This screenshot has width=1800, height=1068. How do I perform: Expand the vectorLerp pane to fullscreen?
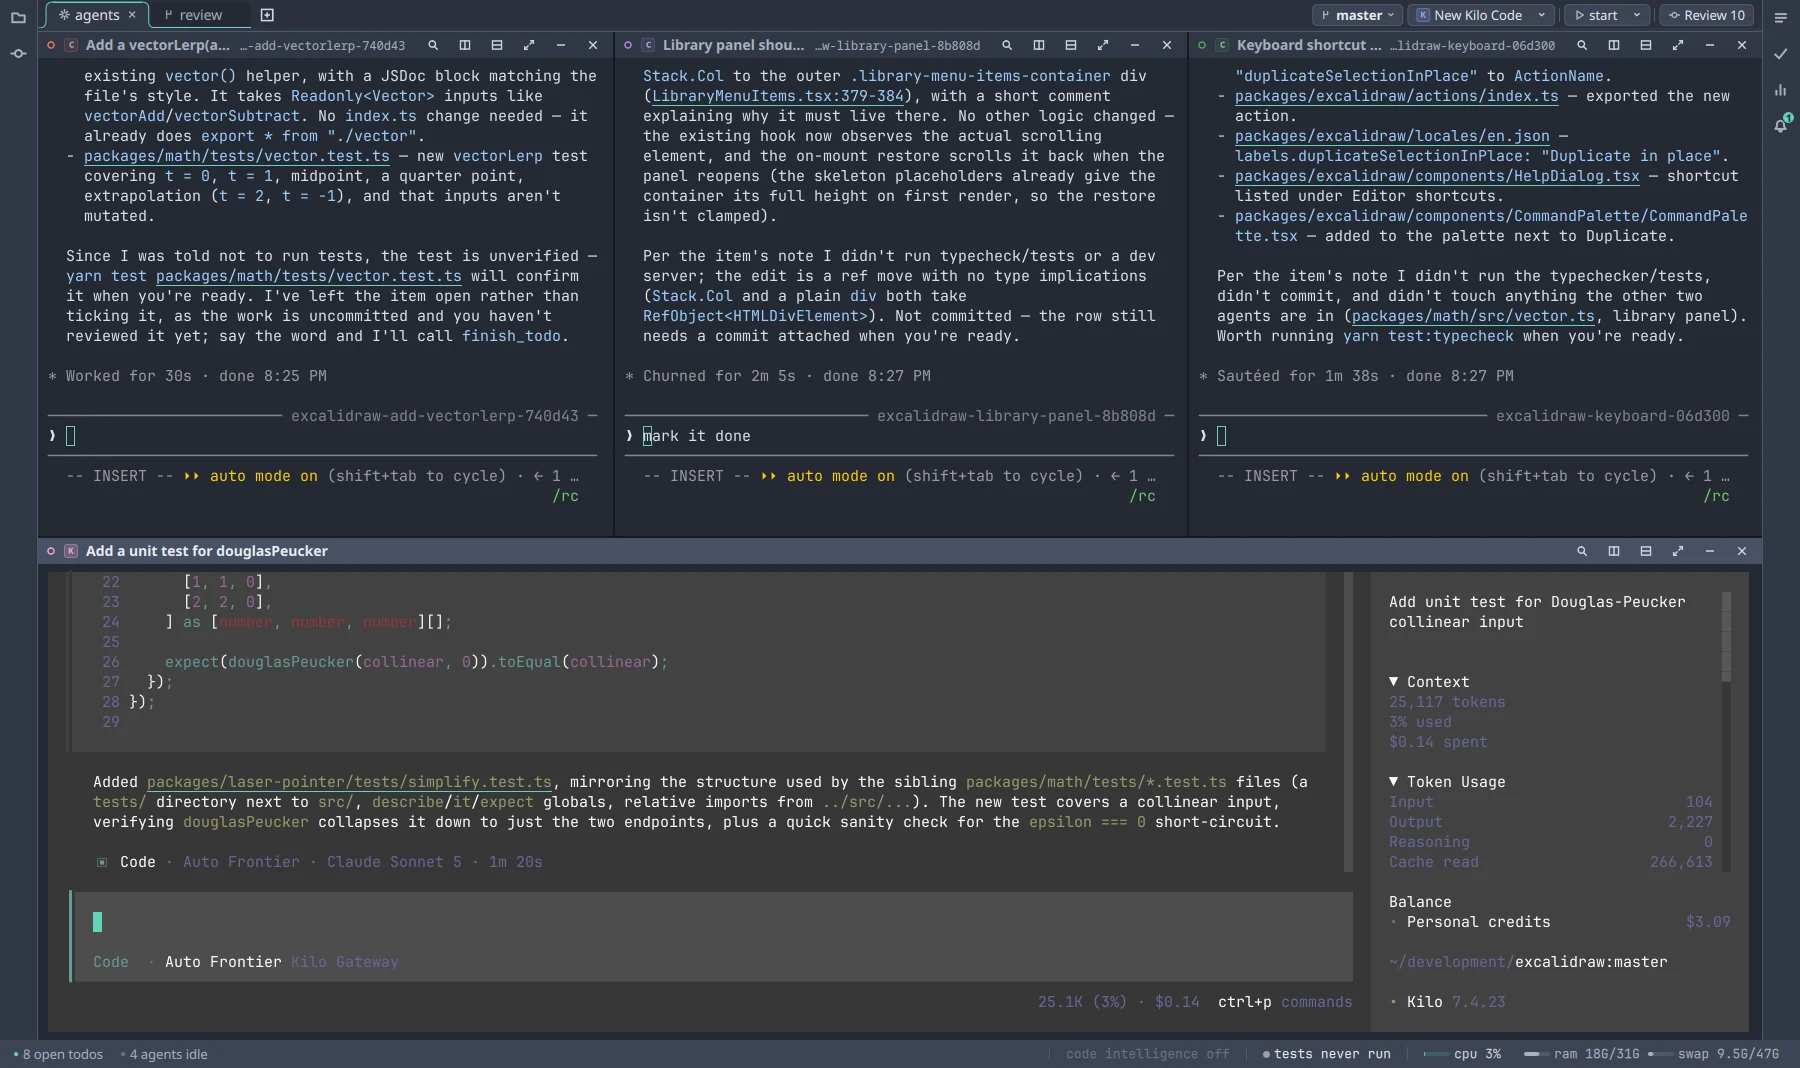(529, 45)
